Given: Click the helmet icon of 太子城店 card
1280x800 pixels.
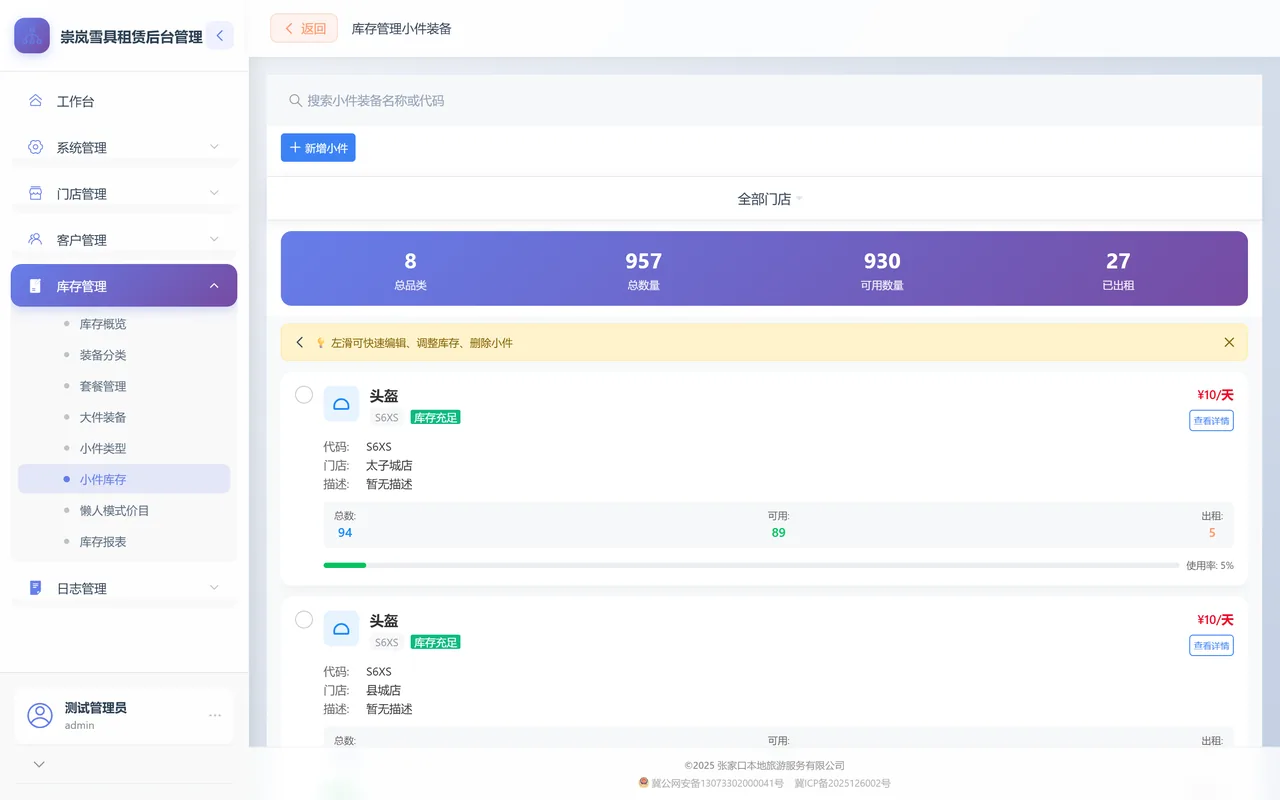Looking at the screenshot, I should (x=341, y=404).
